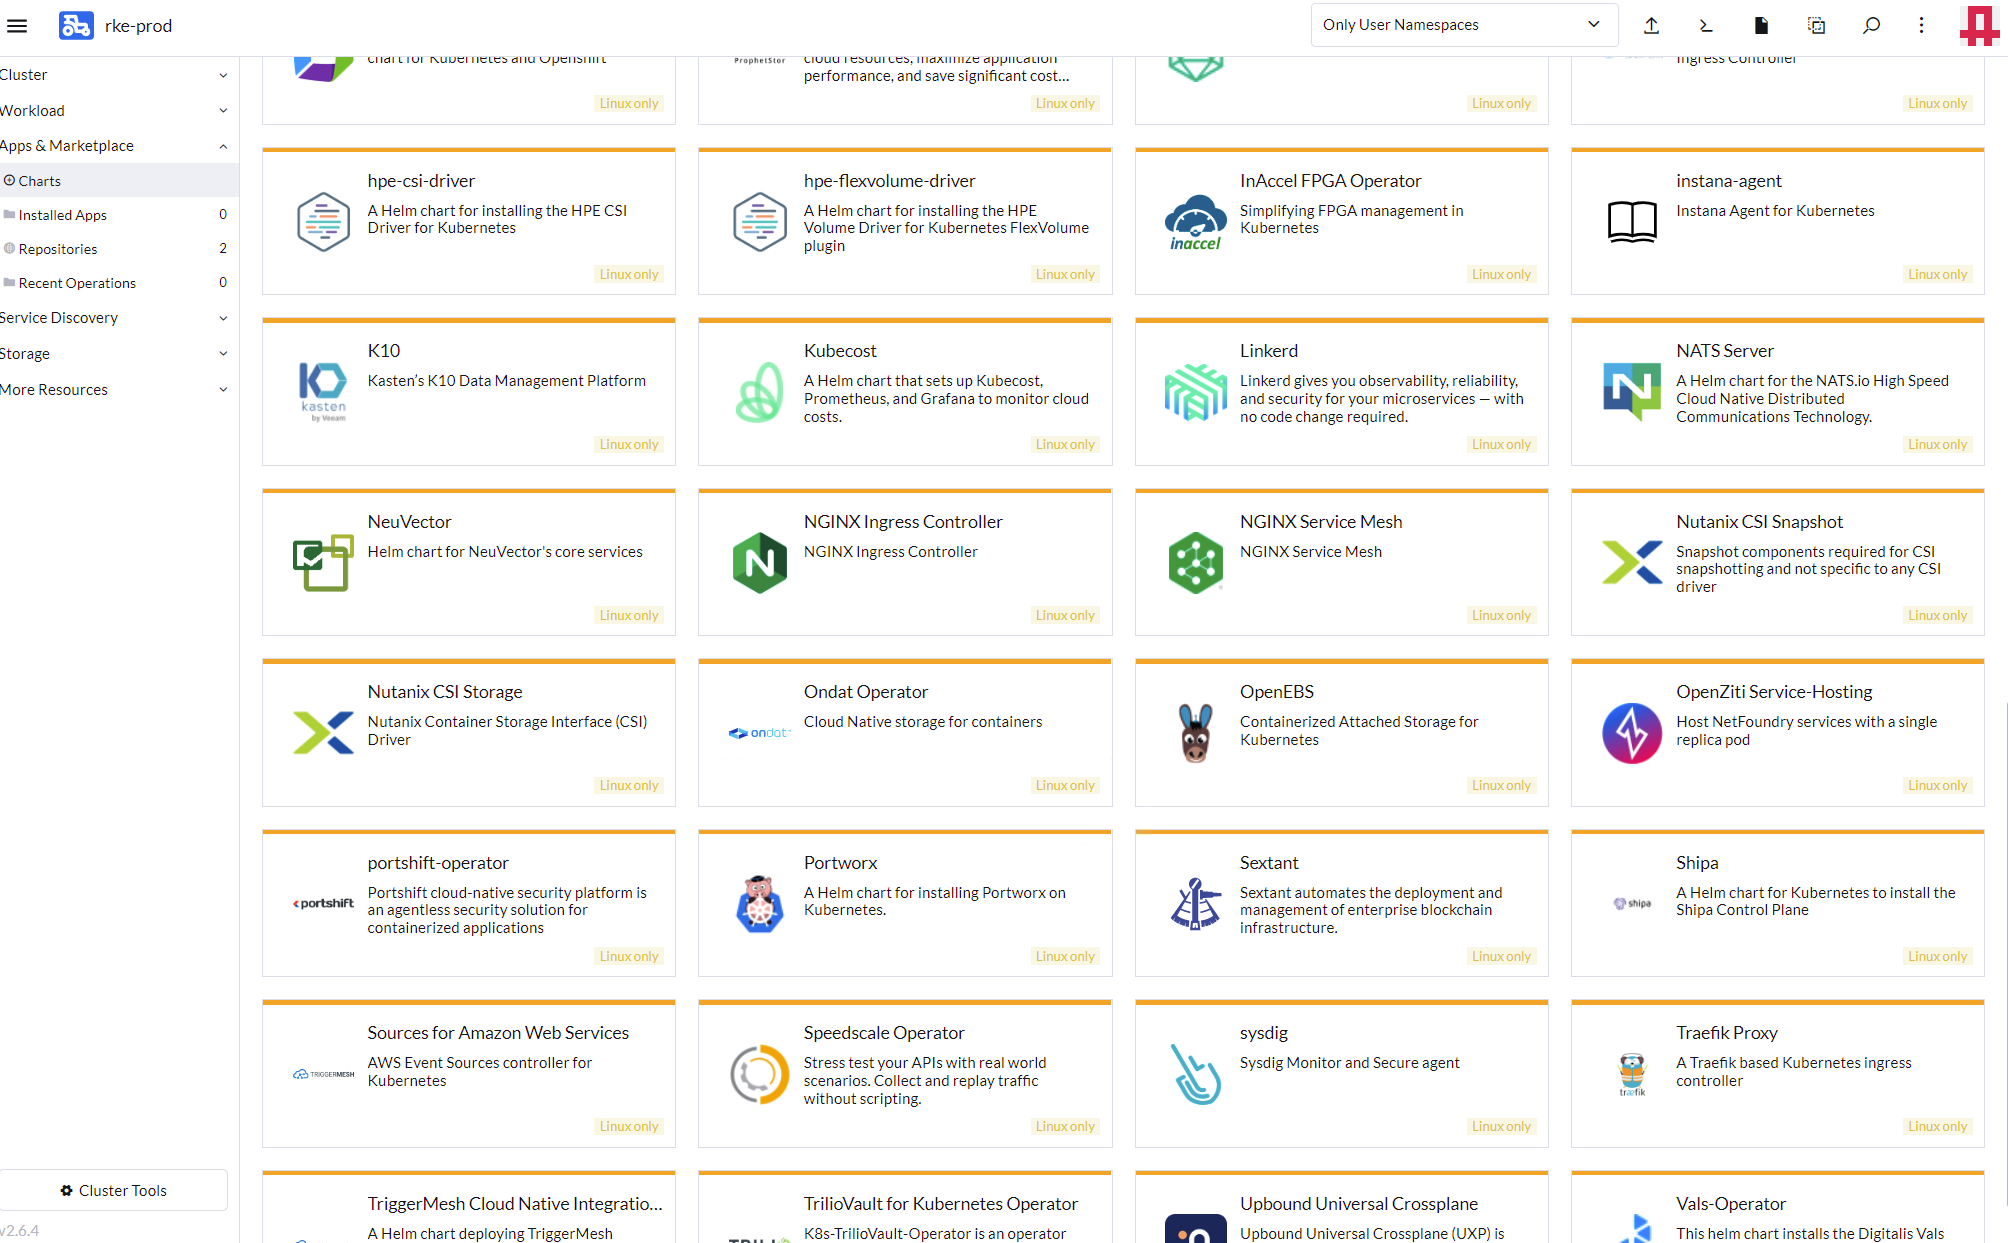Open the kubectl shell icon
The height and width of the screenshot is (1243, 2008).
(1706, 26)
